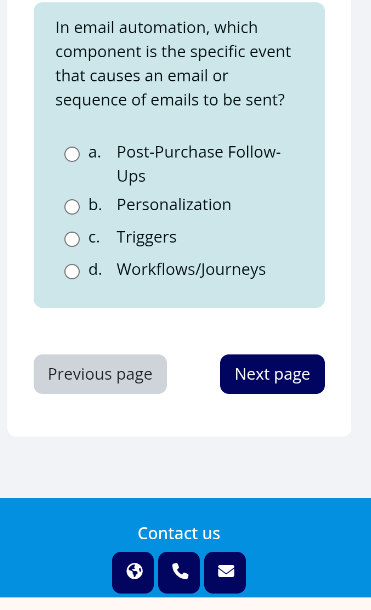The width and height of the screenshot is (371, 610).
Task: Open the website globe contact icon
Action: click(133, 572)
